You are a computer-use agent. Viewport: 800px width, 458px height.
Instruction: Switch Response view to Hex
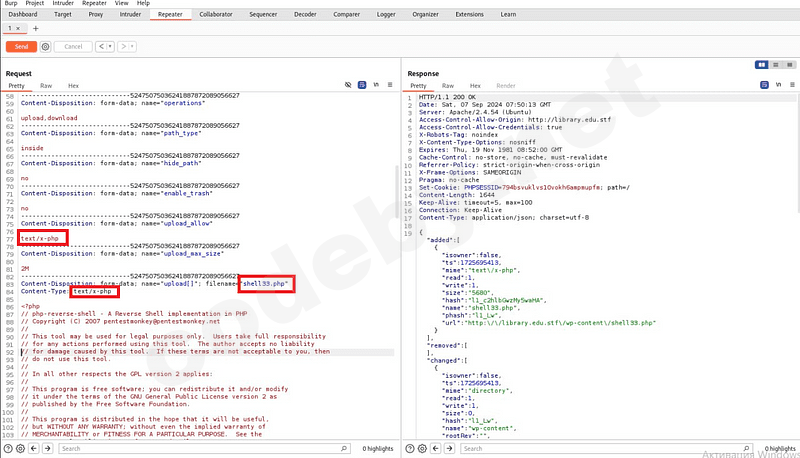[x=475, y=86]
